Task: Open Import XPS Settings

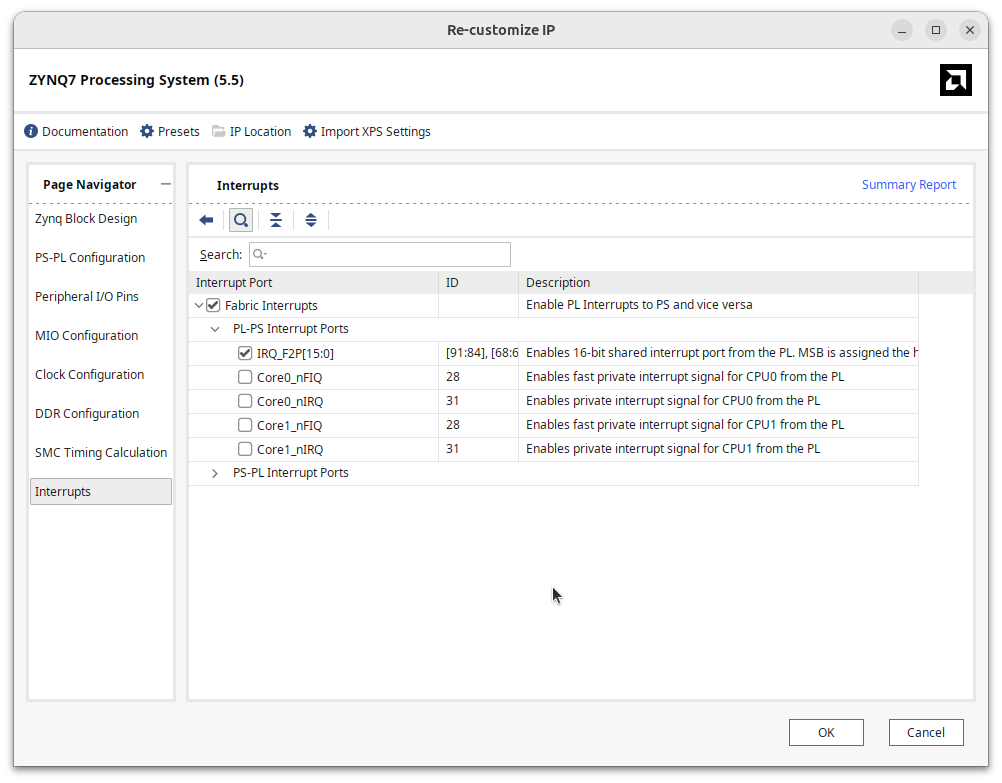Action: (367, 131)
